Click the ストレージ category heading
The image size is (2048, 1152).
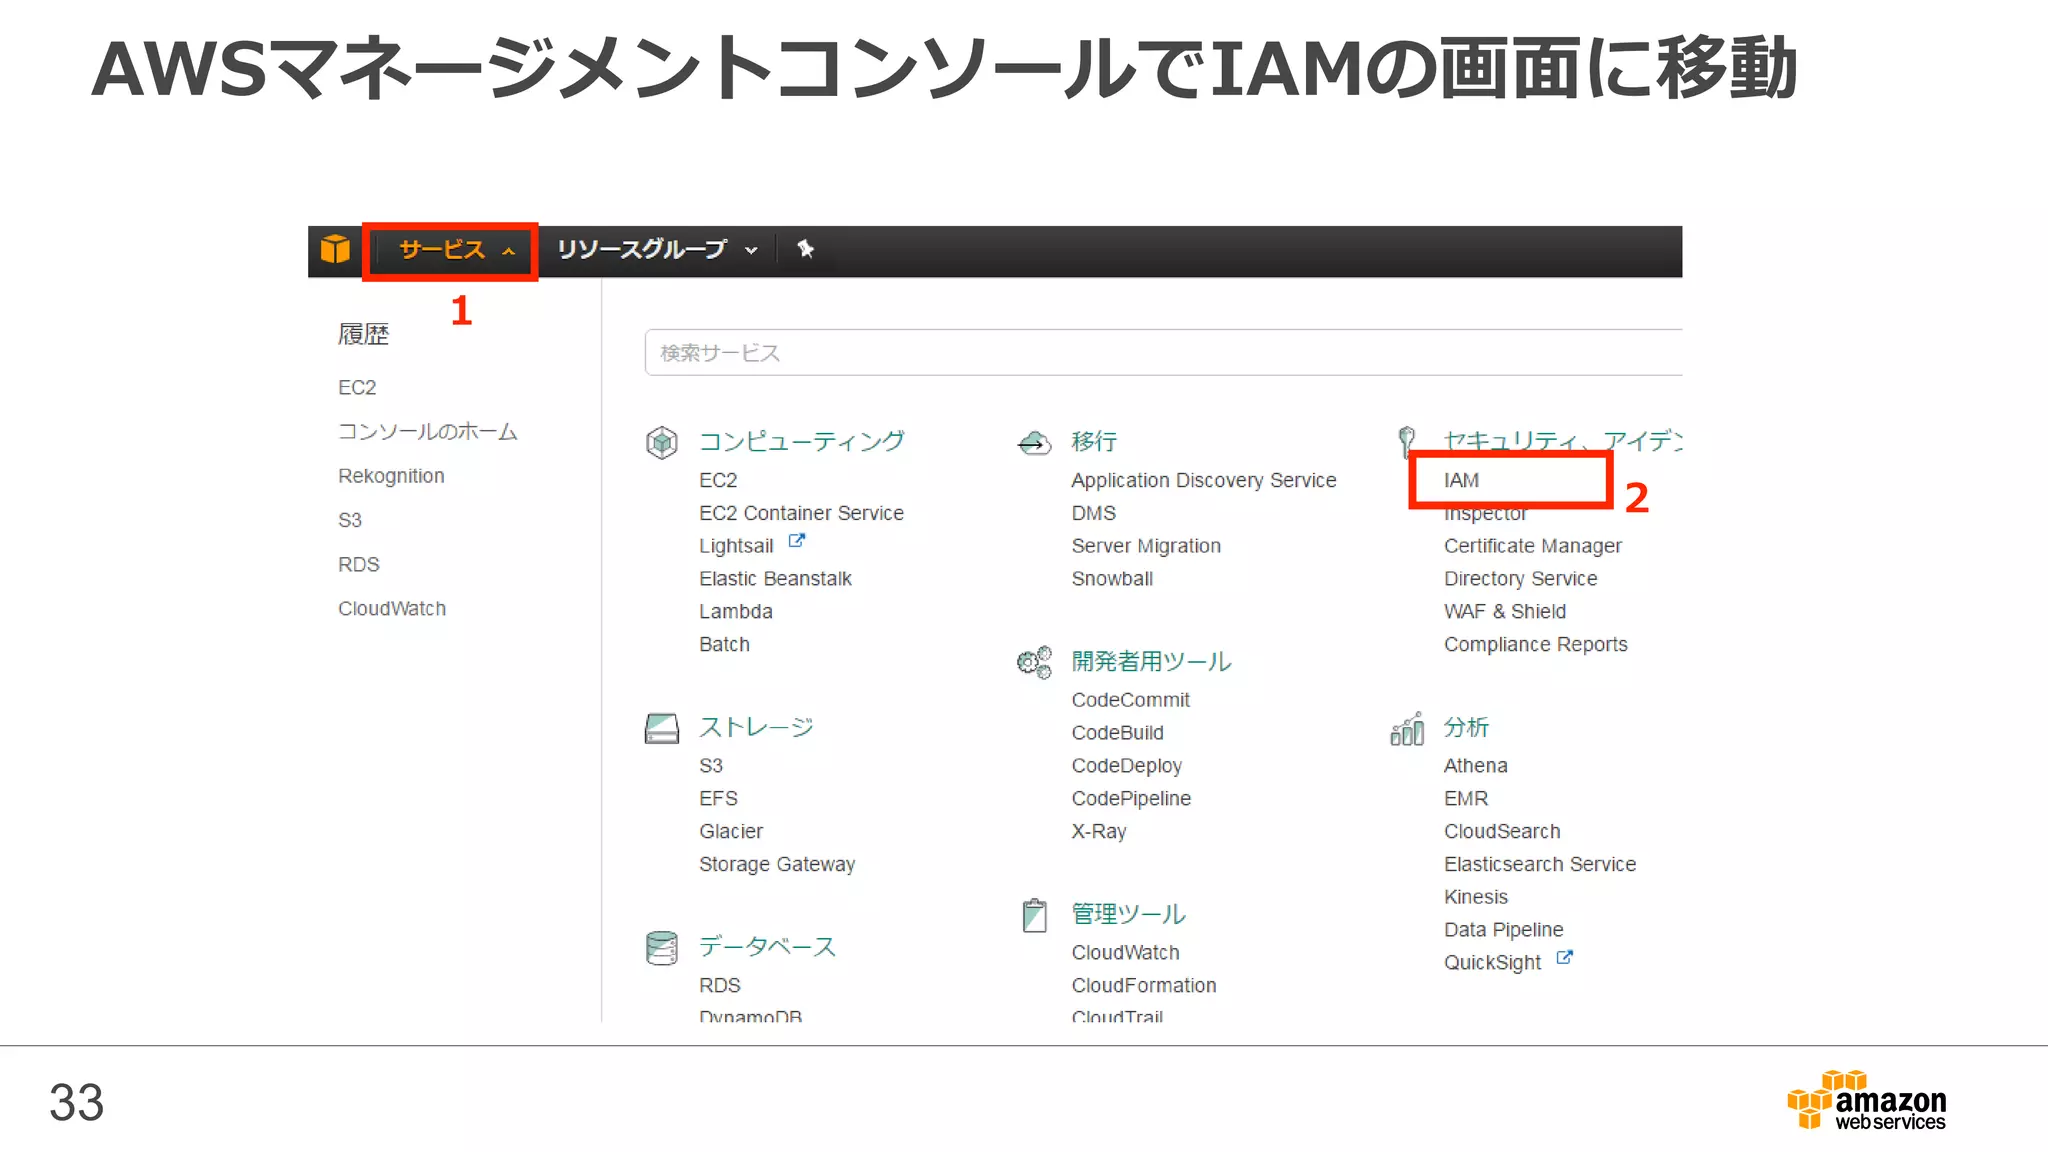click(x=756, y=728)
